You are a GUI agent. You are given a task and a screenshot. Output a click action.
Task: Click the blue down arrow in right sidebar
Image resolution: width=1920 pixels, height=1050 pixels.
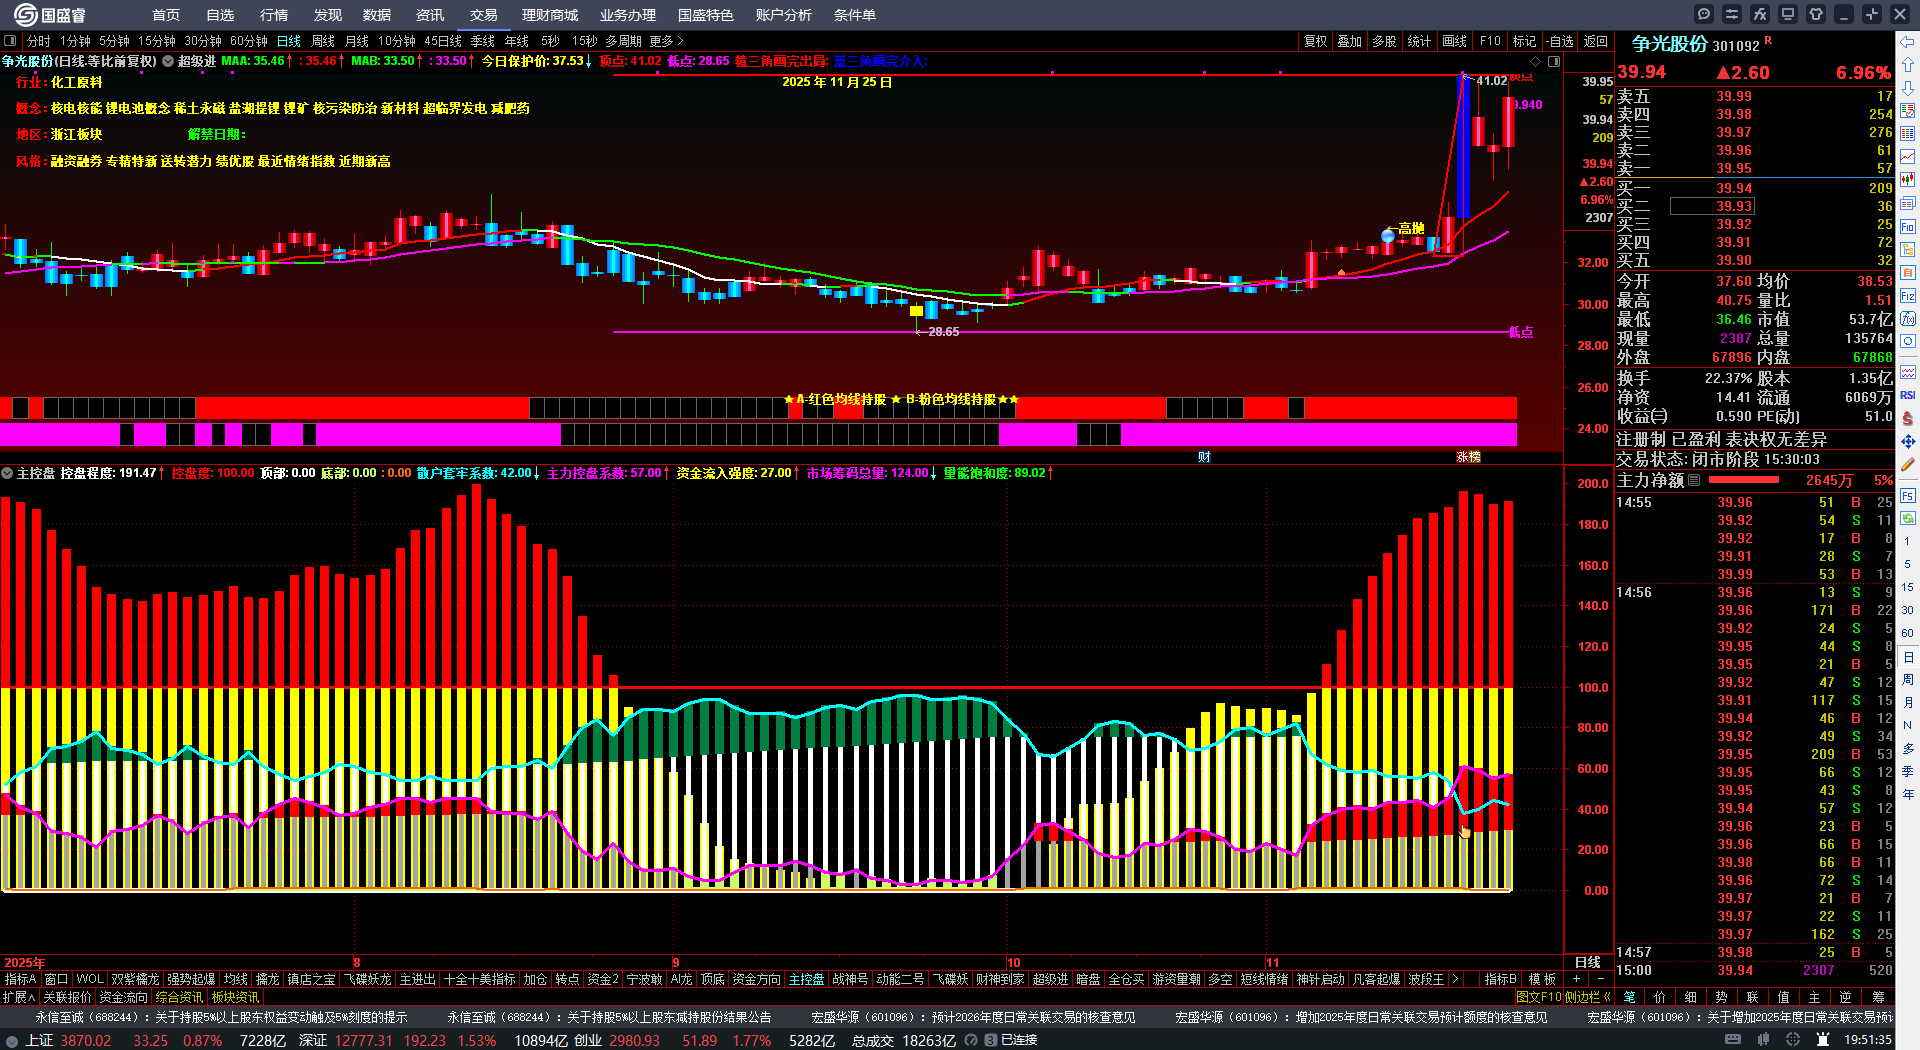(x=1908, y=87)
